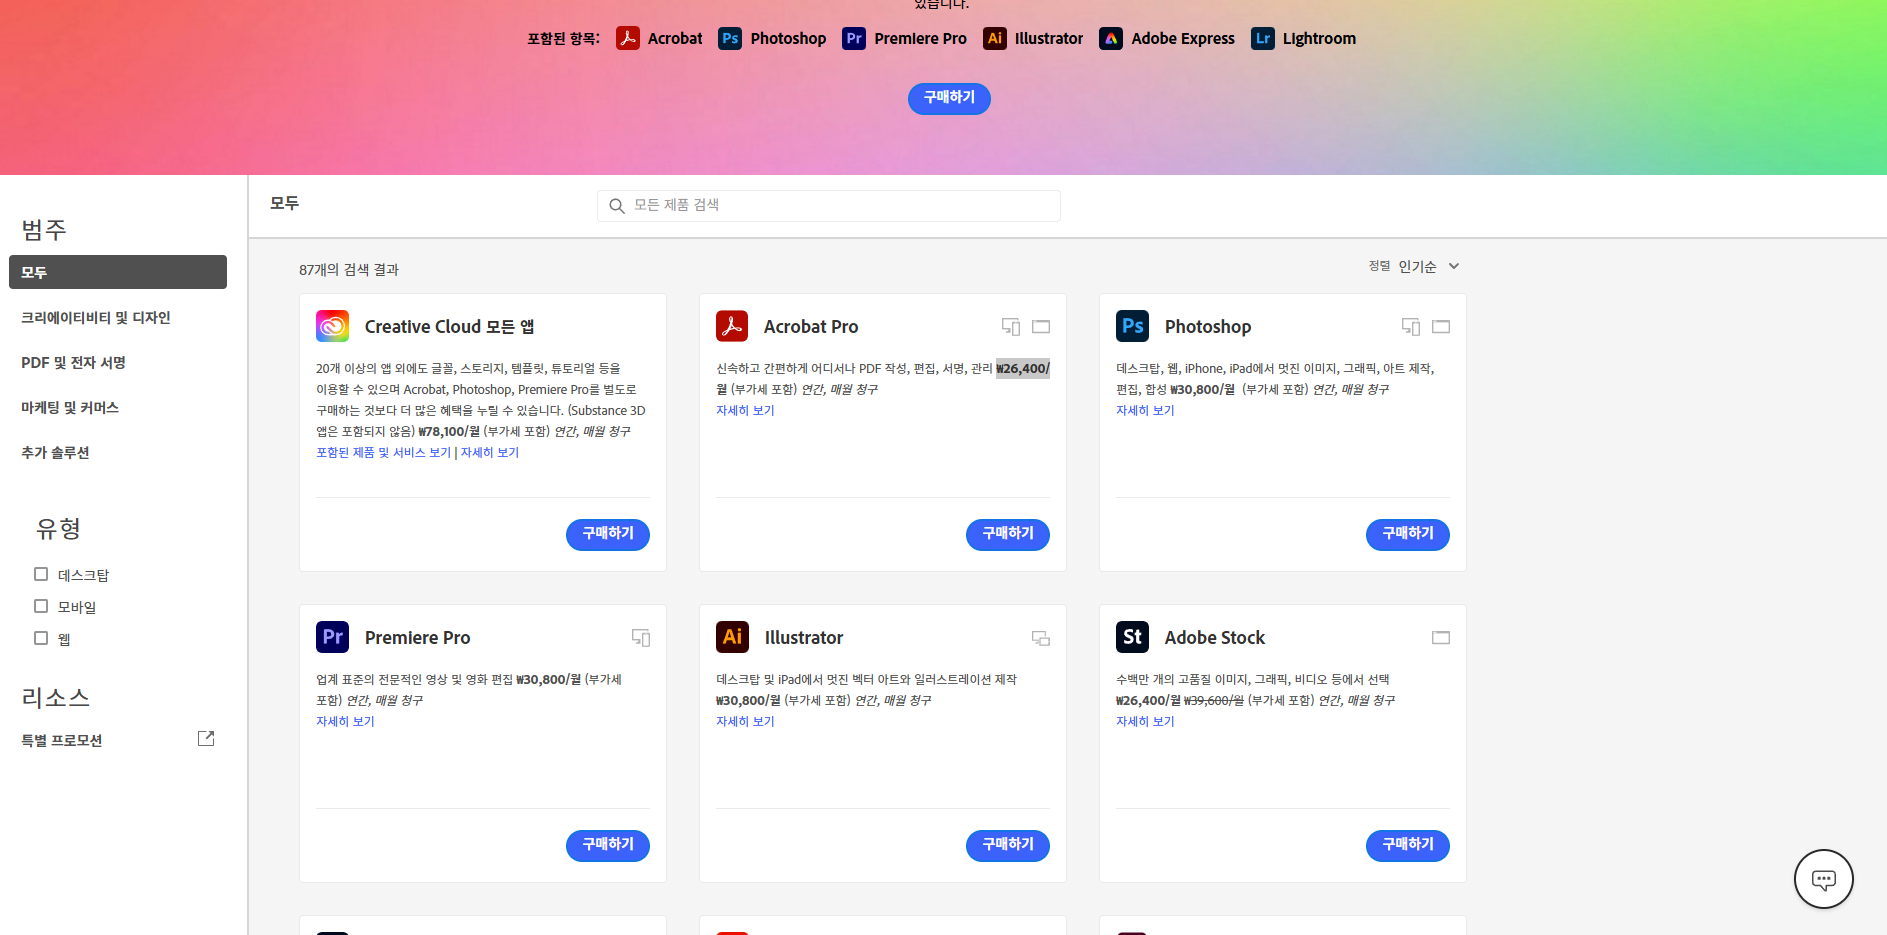
Task: Click the 87개의 검색 결과 text
Action: click(349, 270)
